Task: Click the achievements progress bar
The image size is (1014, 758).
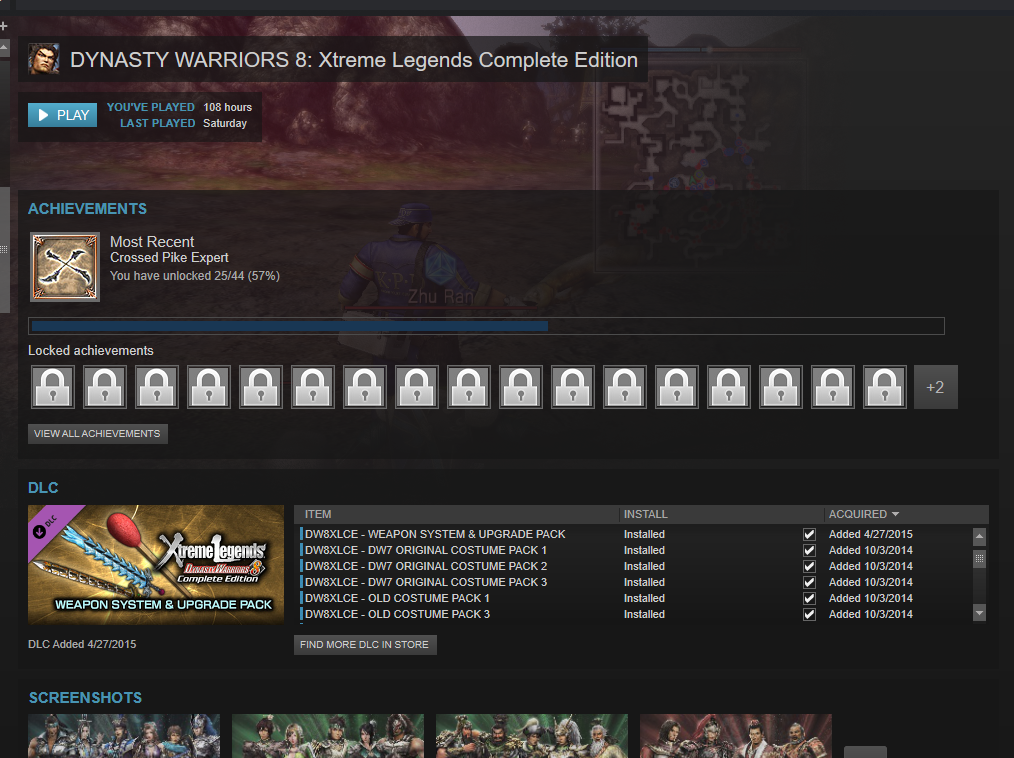Action: pos(486,326)
